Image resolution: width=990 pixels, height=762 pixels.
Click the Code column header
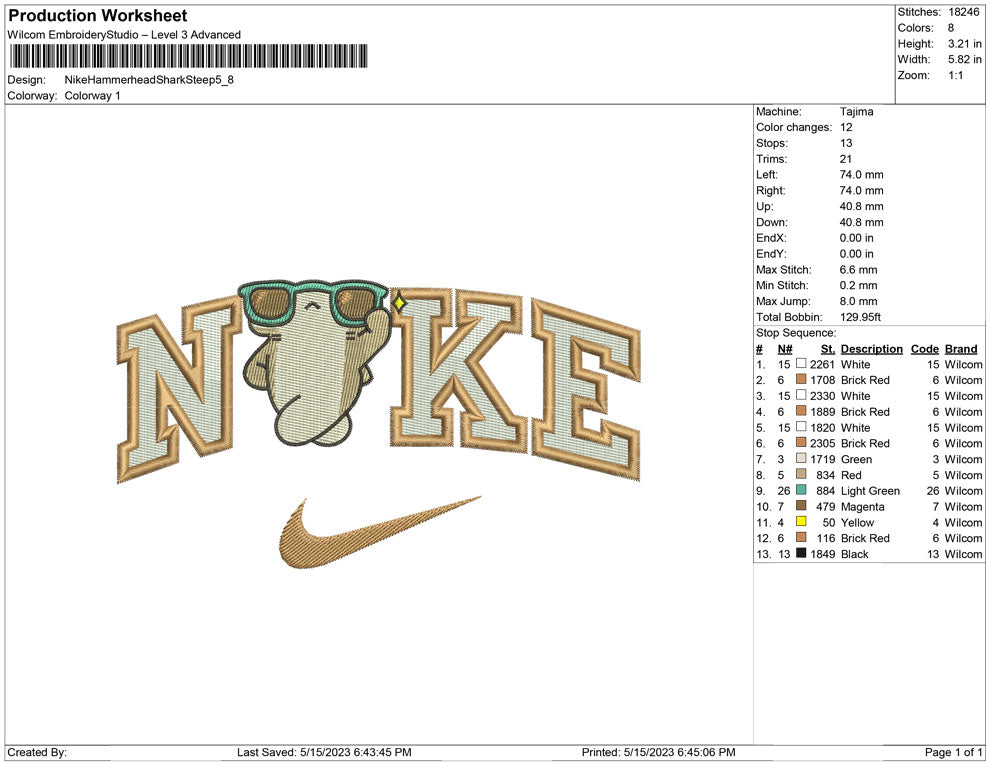924,349
